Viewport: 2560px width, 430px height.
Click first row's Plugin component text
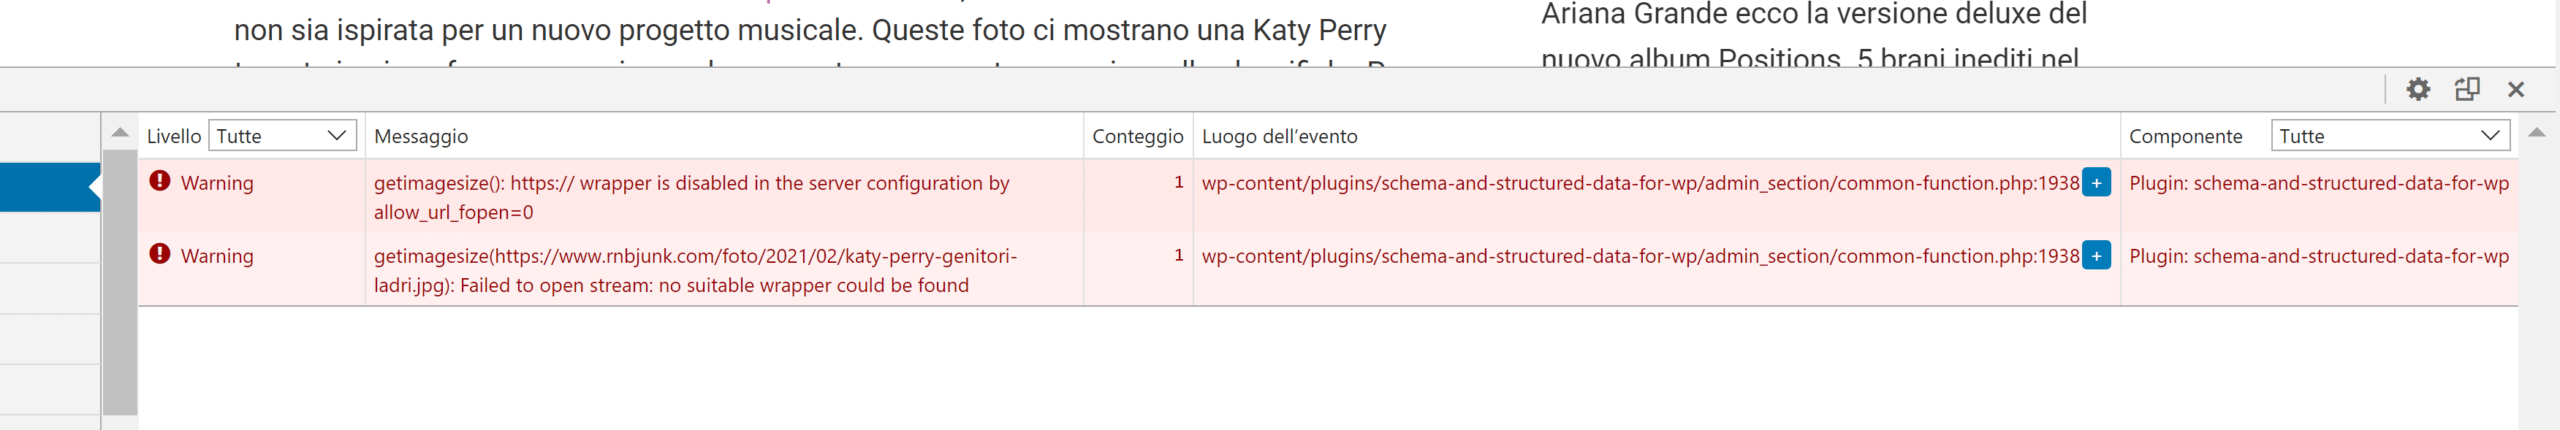click(x=2318, y=183)
